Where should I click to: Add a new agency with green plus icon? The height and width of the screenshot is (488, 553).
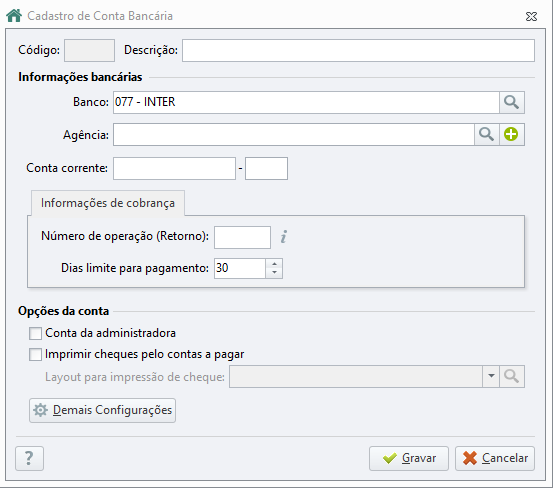(512, 134)
